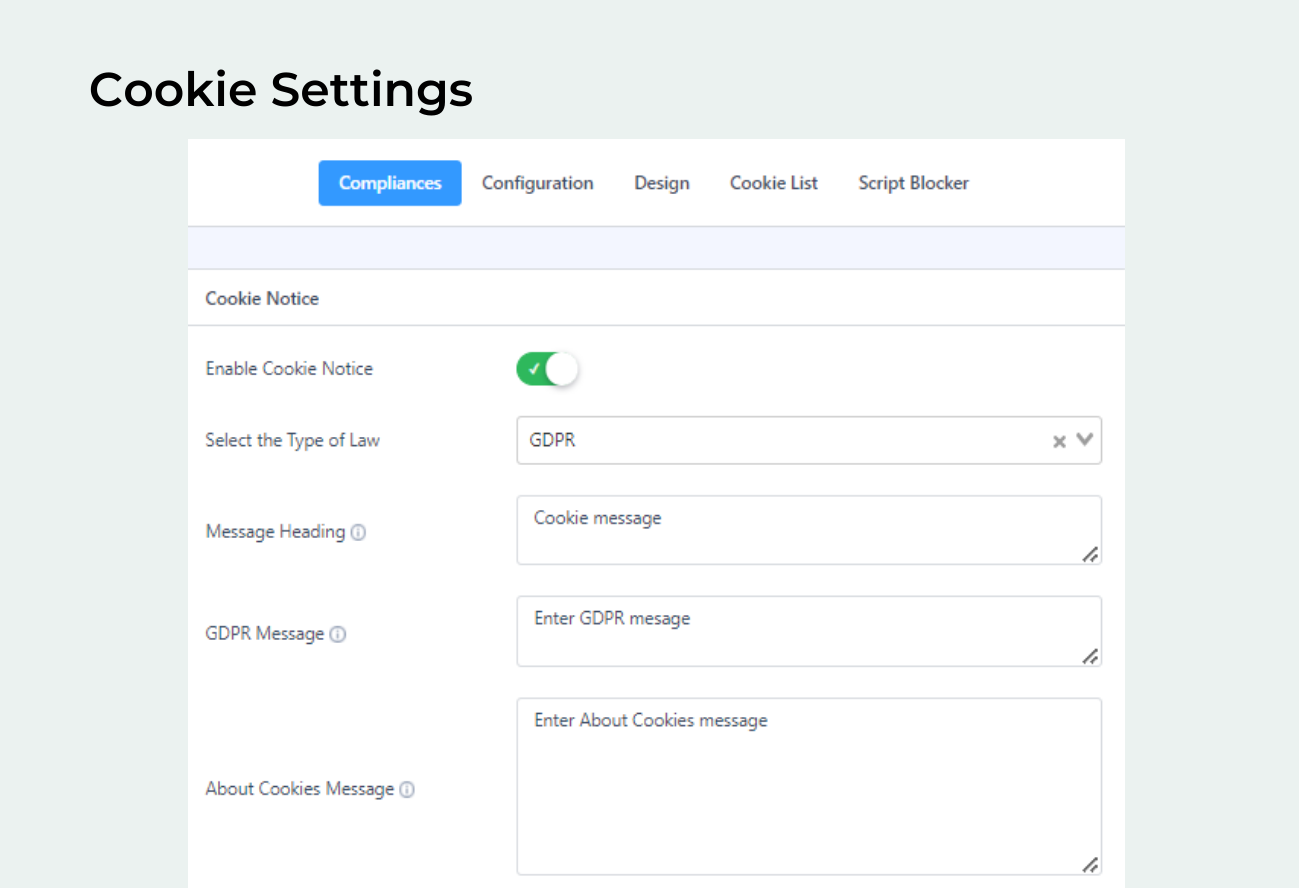Click the GDPR Message resize handle
The width and height of the screenshot is (1299, 888).
point(1090,656)
